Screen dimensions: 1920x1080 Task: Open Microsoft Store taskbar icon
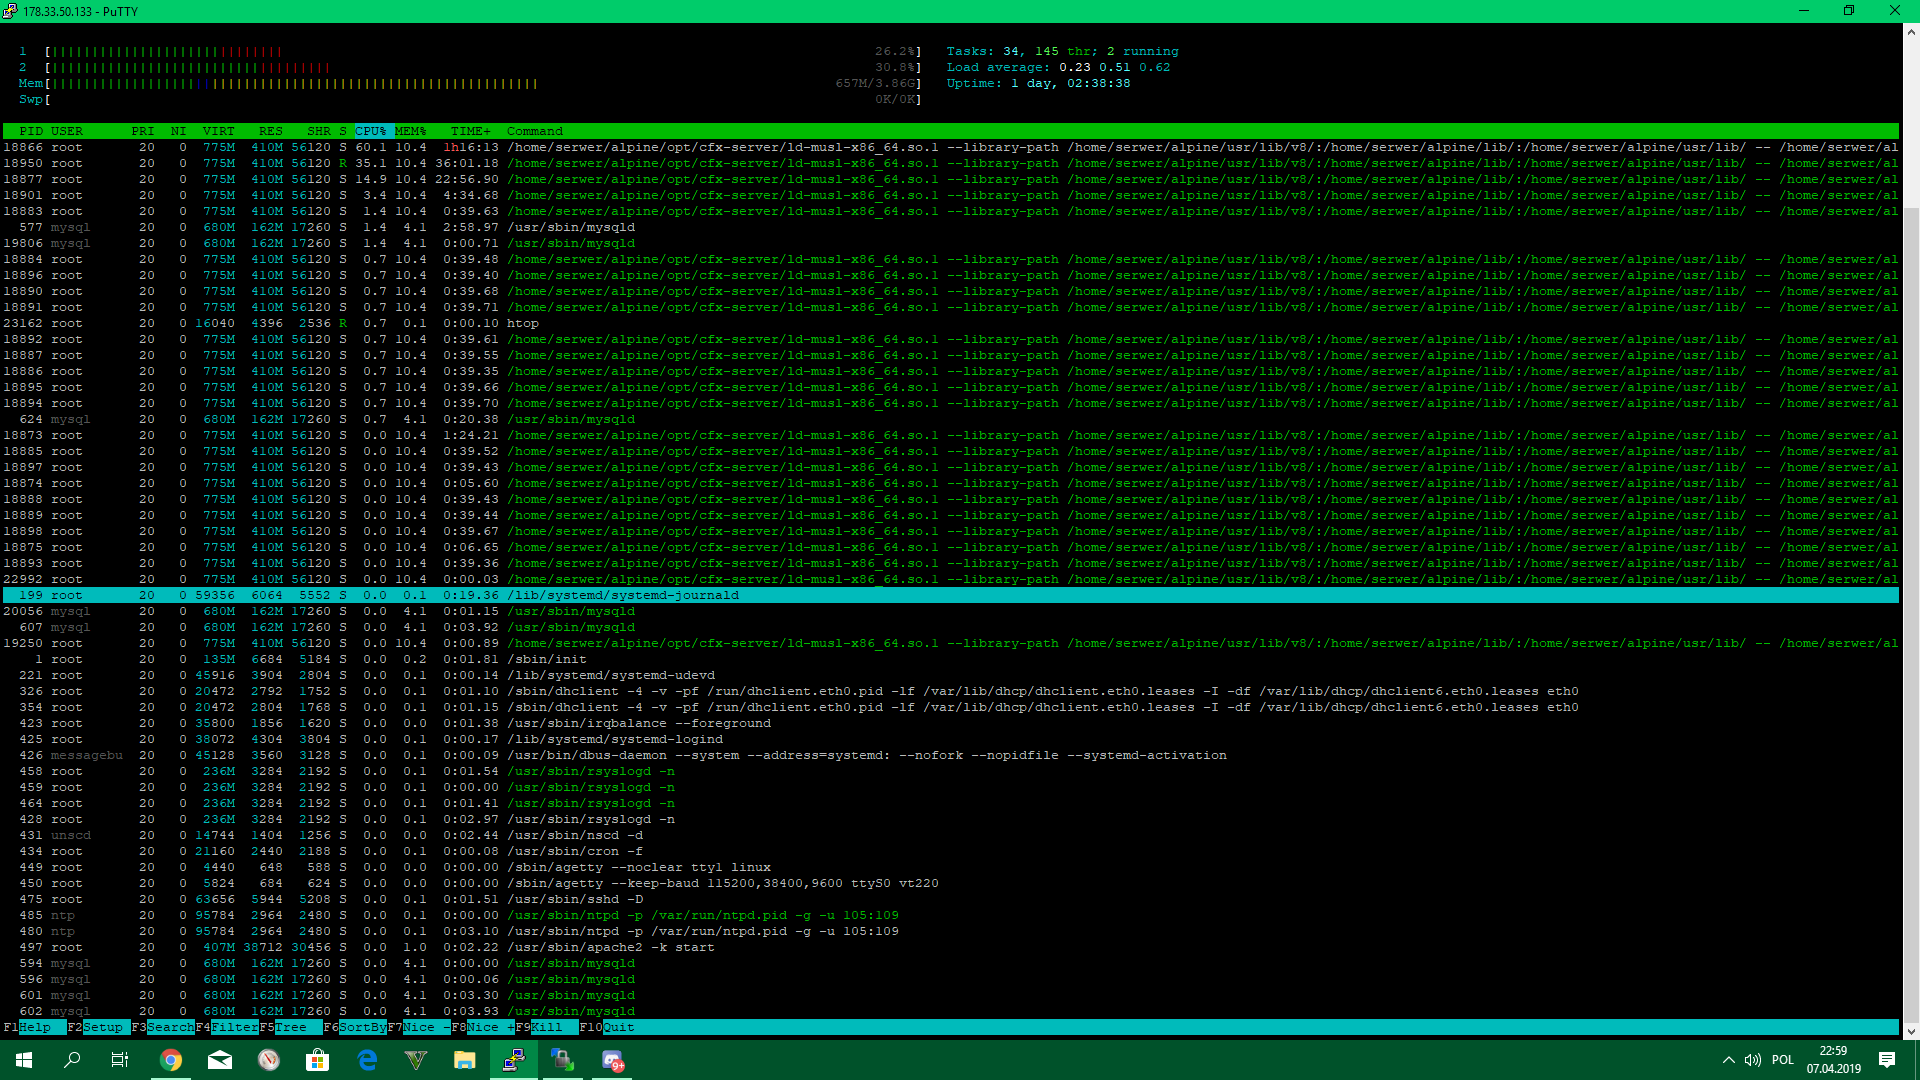click(x=318, y=1060)
